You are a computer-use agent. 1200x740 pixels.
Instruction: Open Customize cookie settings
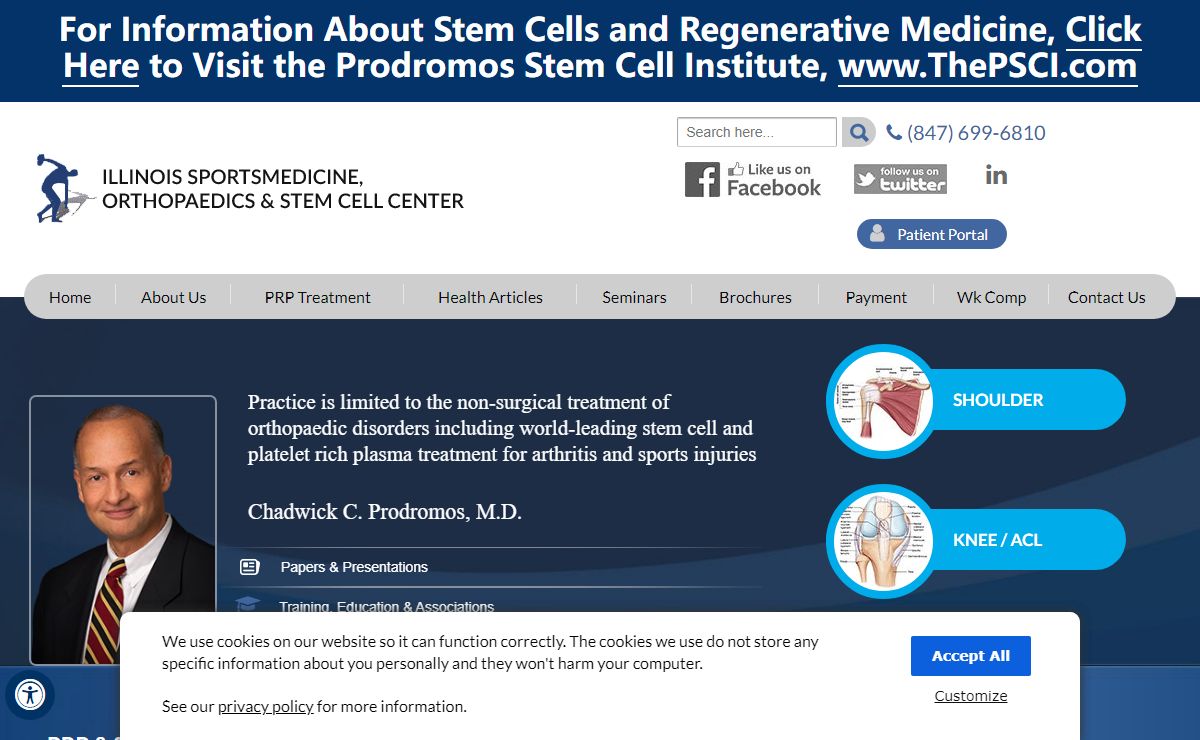tap(970, 696)
